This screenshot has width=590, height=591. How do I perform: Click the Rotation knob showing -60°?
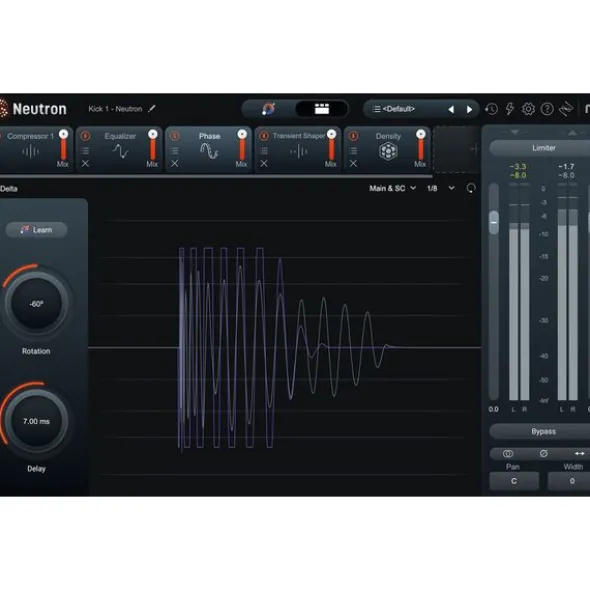36,304
